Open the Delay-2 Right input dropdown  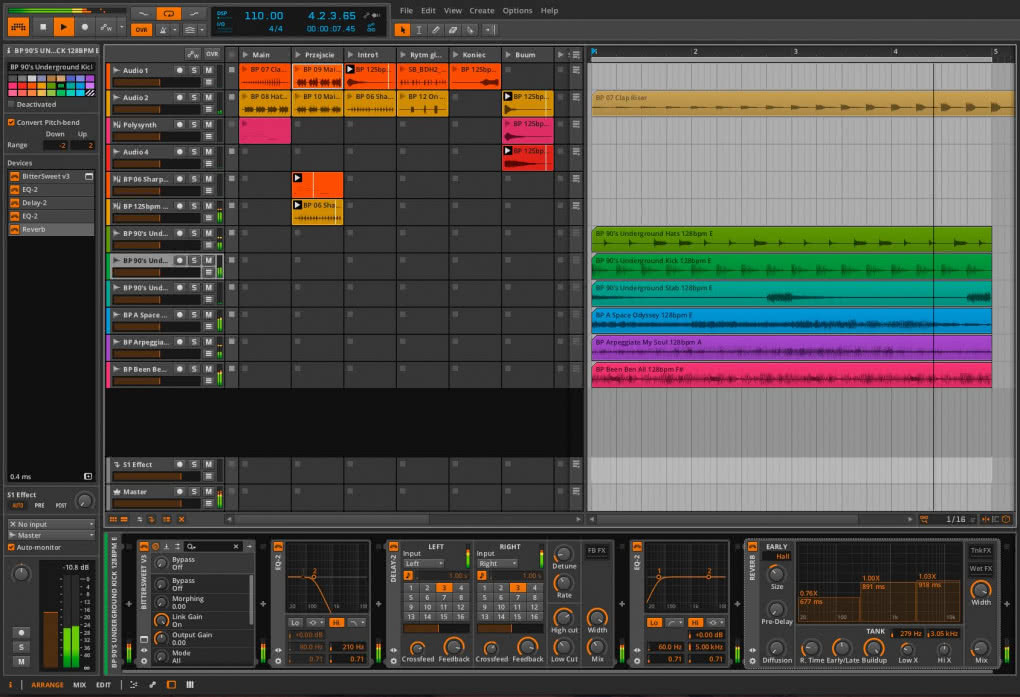[x=498, y=563]
